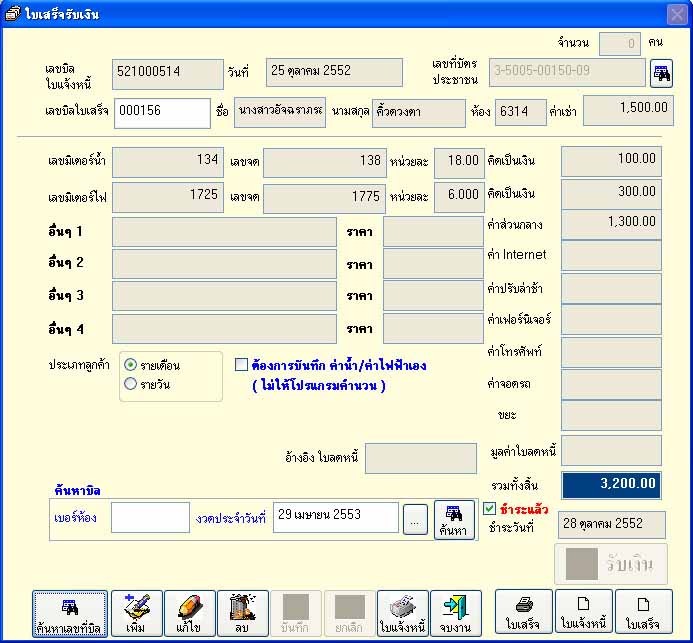Click the งวดประจำวันที่ date field
Image resolution: width=693 pixels, height=643 pixels.
pos(336,517)
